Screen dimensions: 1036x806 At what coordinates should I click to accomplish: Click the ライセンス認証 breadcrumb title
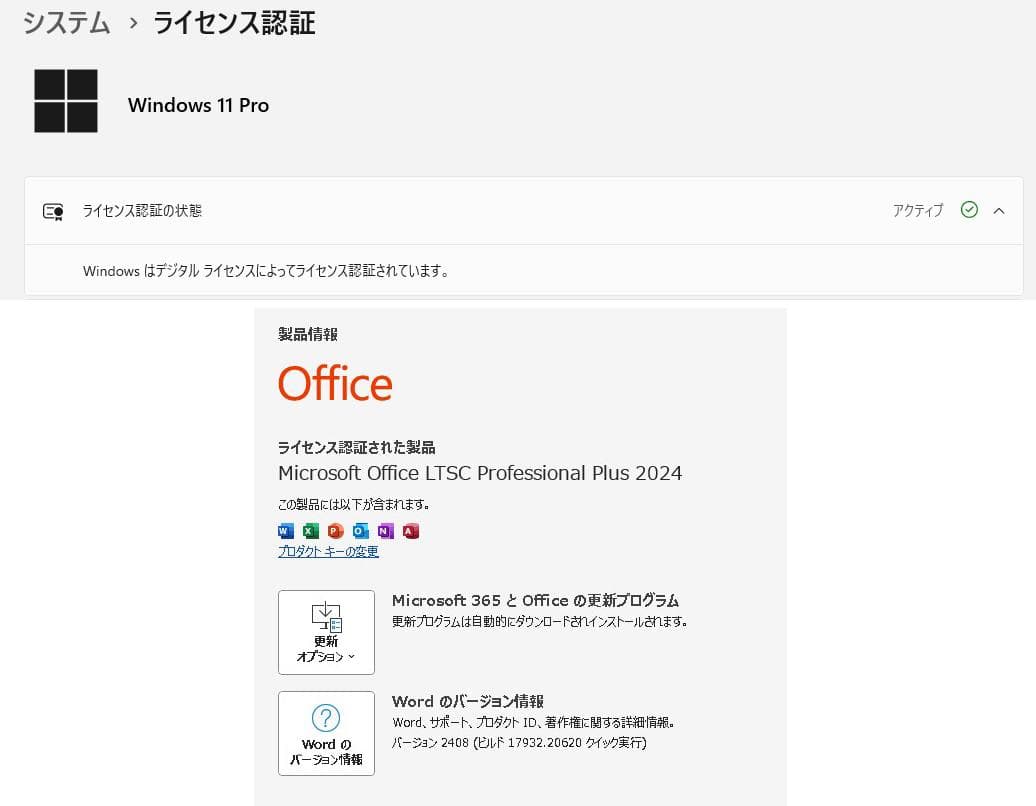[231, 22]
